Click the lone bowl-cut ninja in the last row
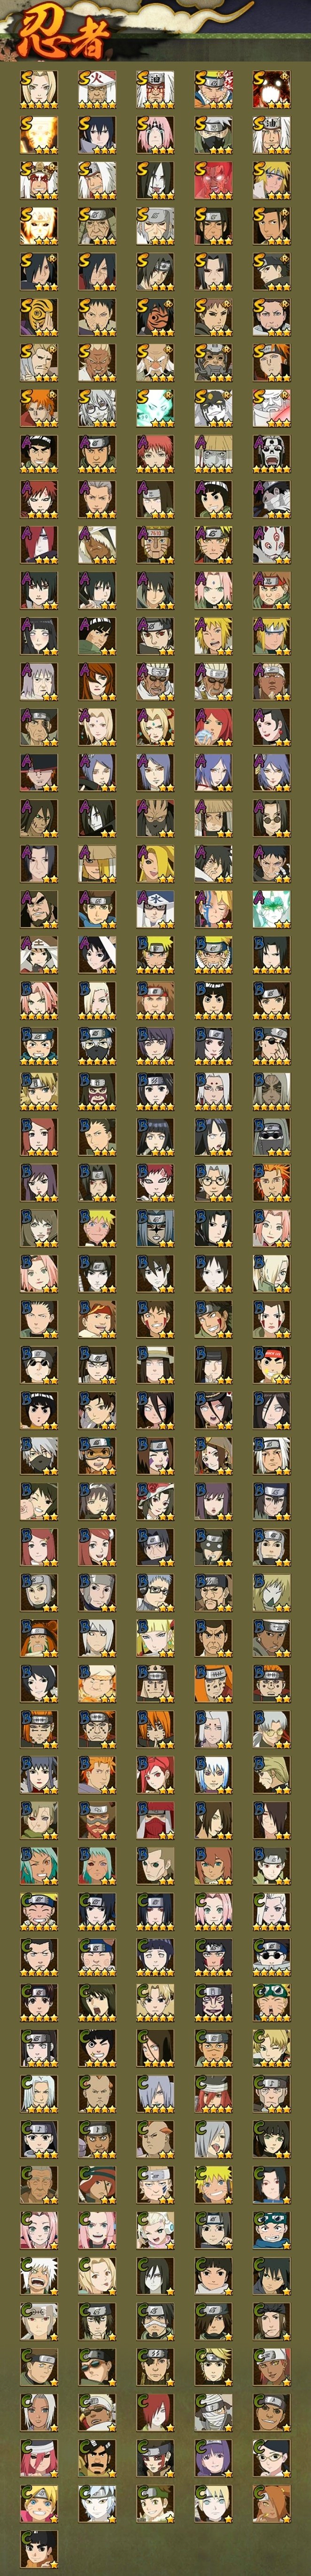Viewport: 311px width, 2576px height. [x=39, y=2549]
